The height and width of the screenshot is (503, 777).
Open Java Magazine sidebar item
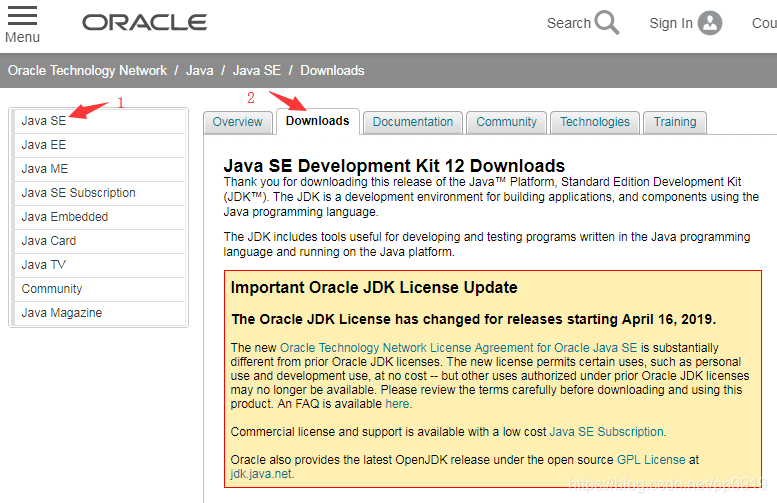coord(99,313)
